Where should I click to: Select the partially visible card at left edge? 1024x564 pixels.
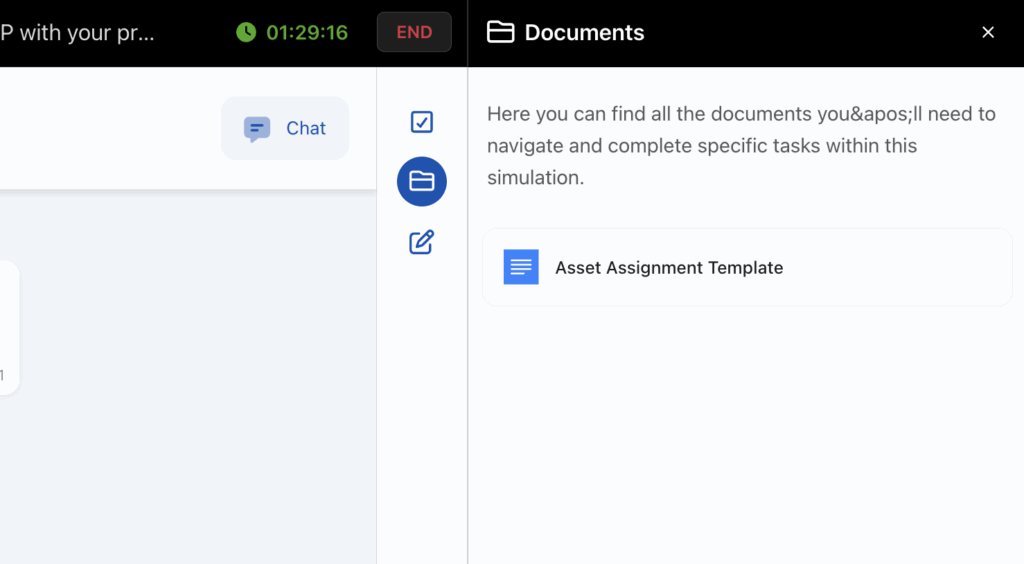tap(8, 327)
